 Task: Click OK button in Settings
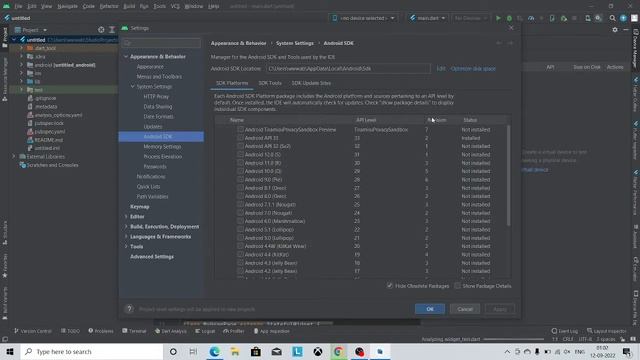point(430,309)
